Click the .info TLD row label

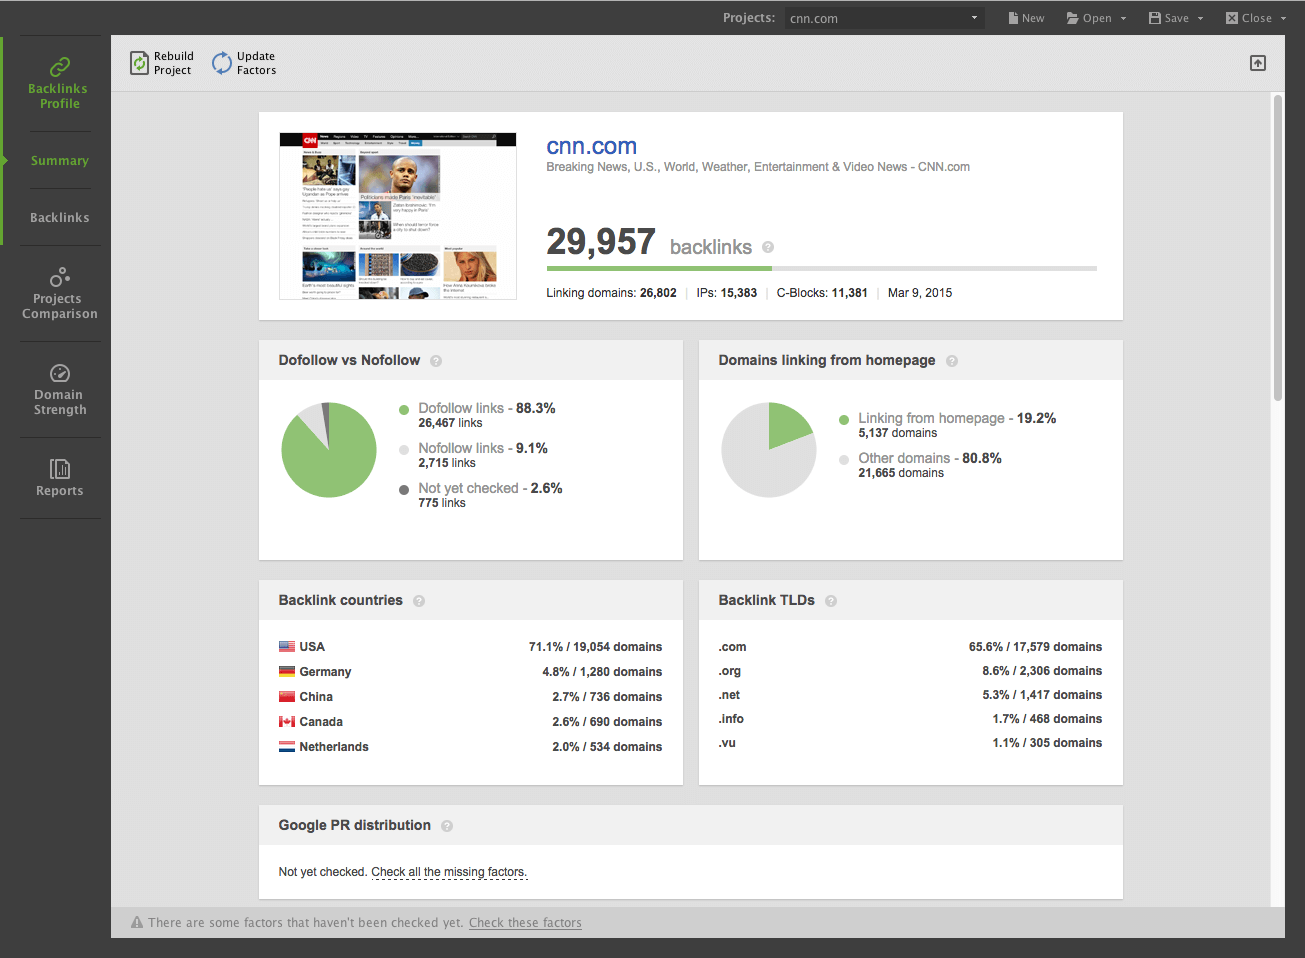coord(731,719)
